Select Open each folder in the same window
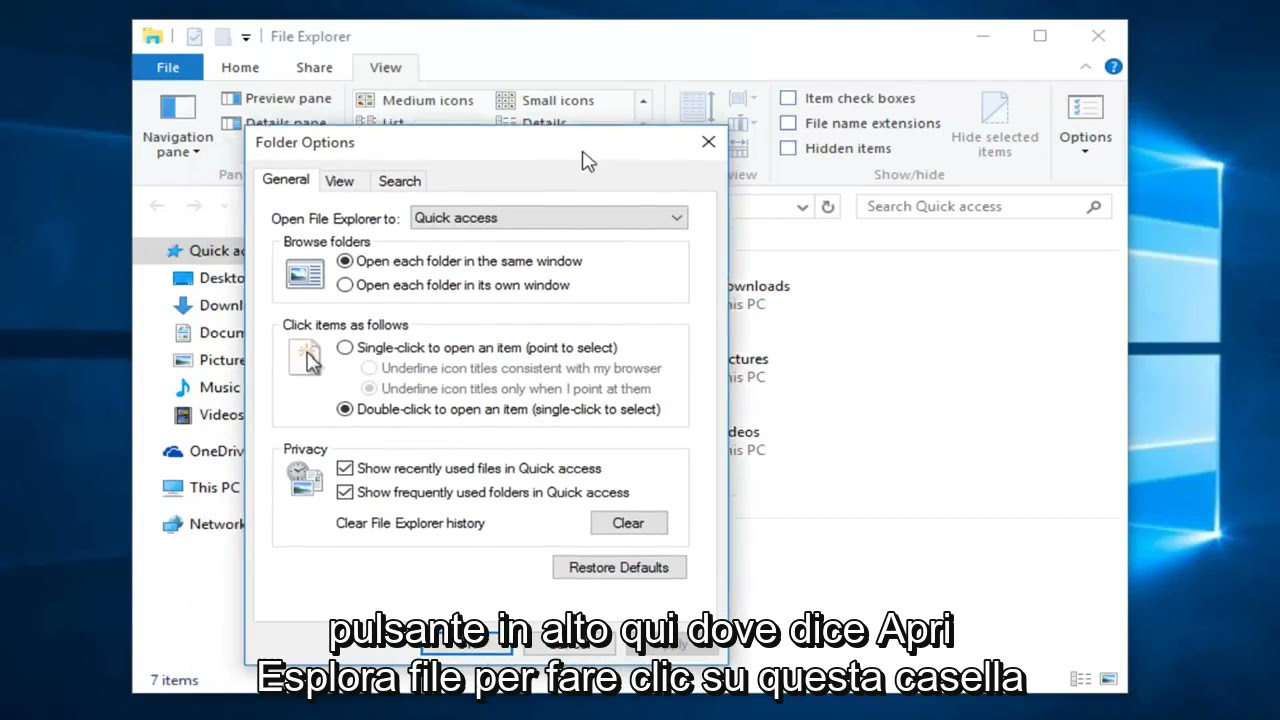 [345, 261]
